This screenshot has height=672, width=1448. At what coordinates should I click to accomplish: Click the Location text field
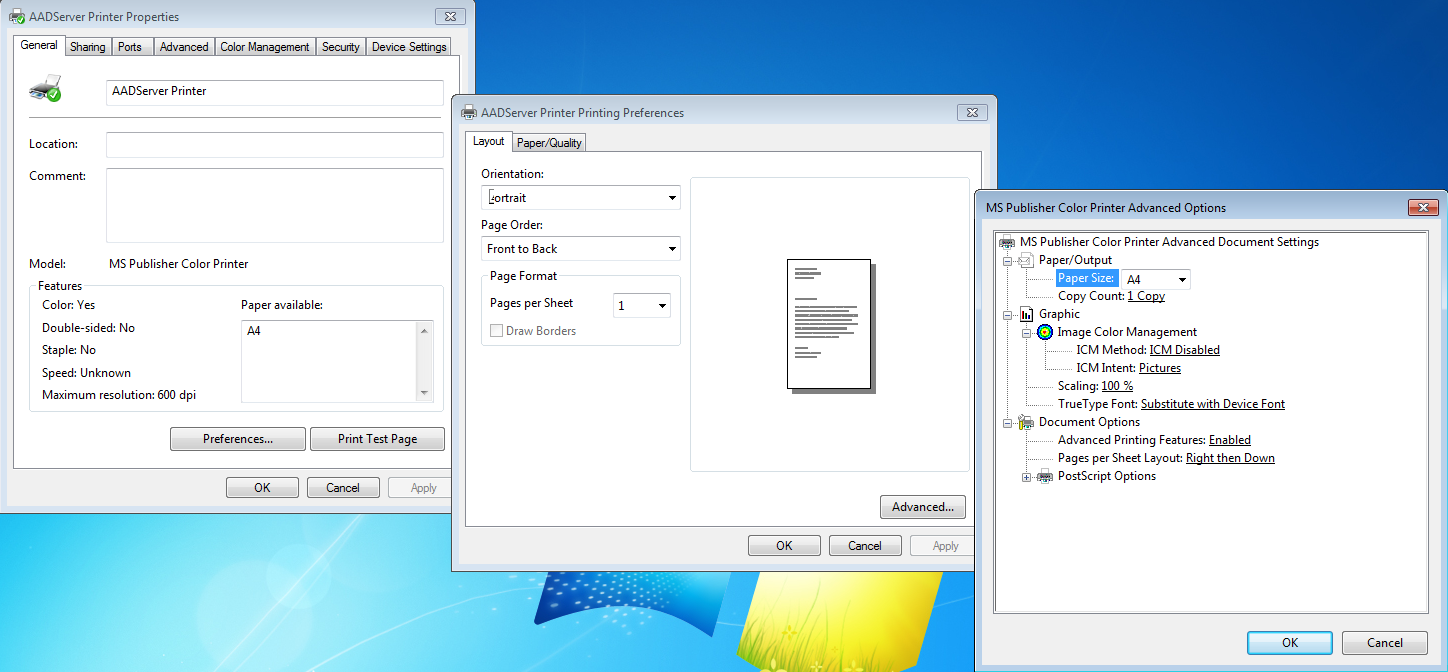pyautogui.click(x=274, y=145)
